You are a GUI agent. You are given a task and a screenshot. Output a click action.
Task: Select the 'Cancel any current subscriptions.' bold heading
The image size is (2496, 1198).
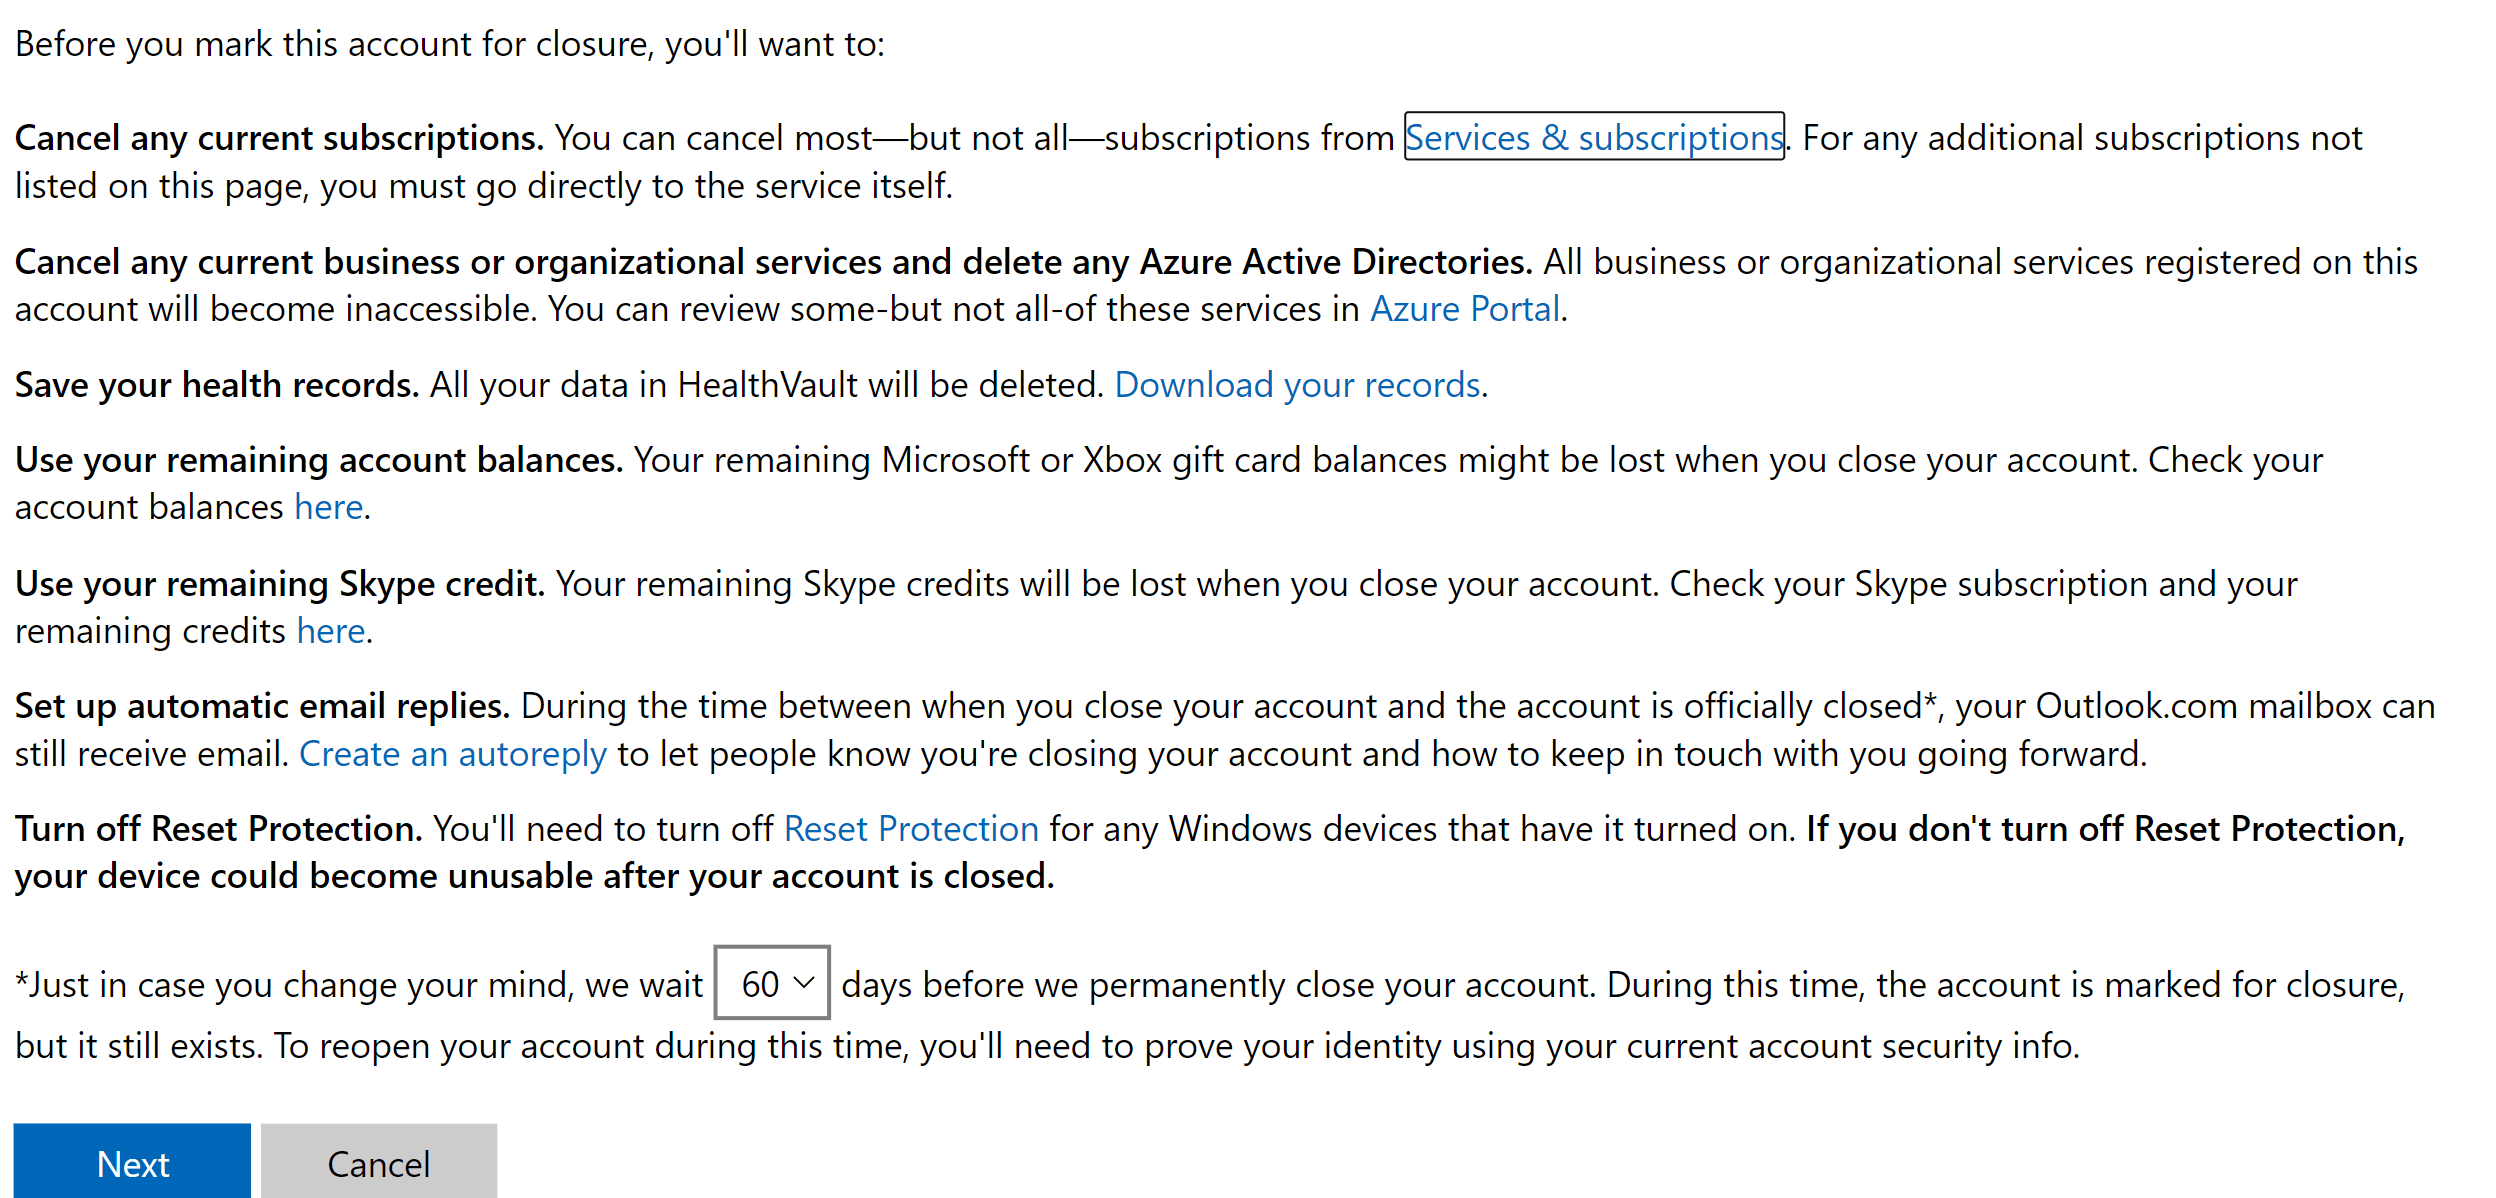279,138
